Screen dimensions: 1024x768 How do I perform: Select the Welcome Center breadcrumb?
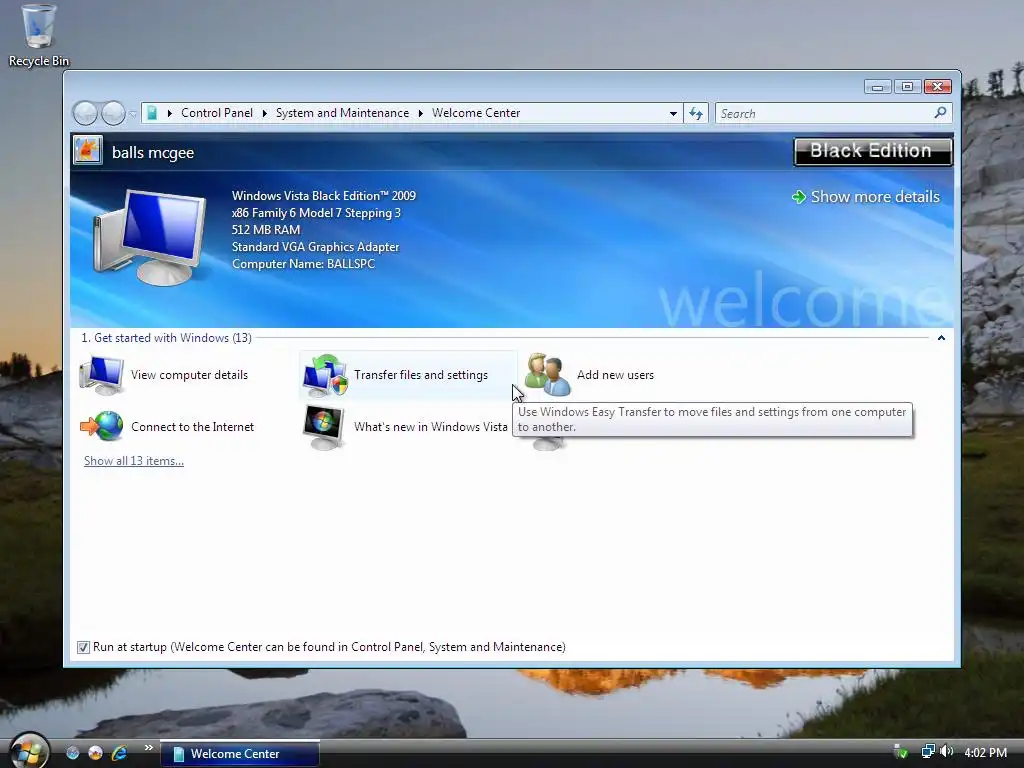click(476, 113)
